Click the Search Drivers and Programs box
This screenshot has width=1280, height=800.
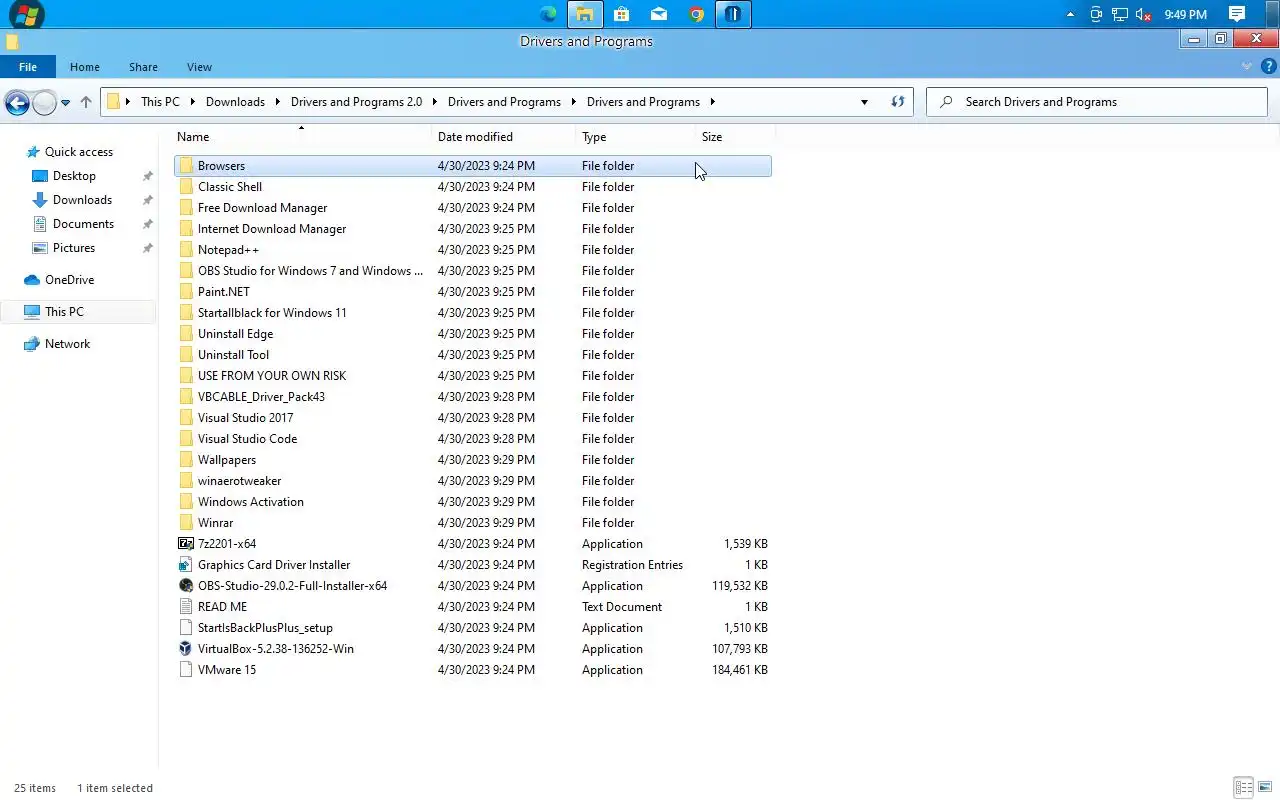[1097, 102]
